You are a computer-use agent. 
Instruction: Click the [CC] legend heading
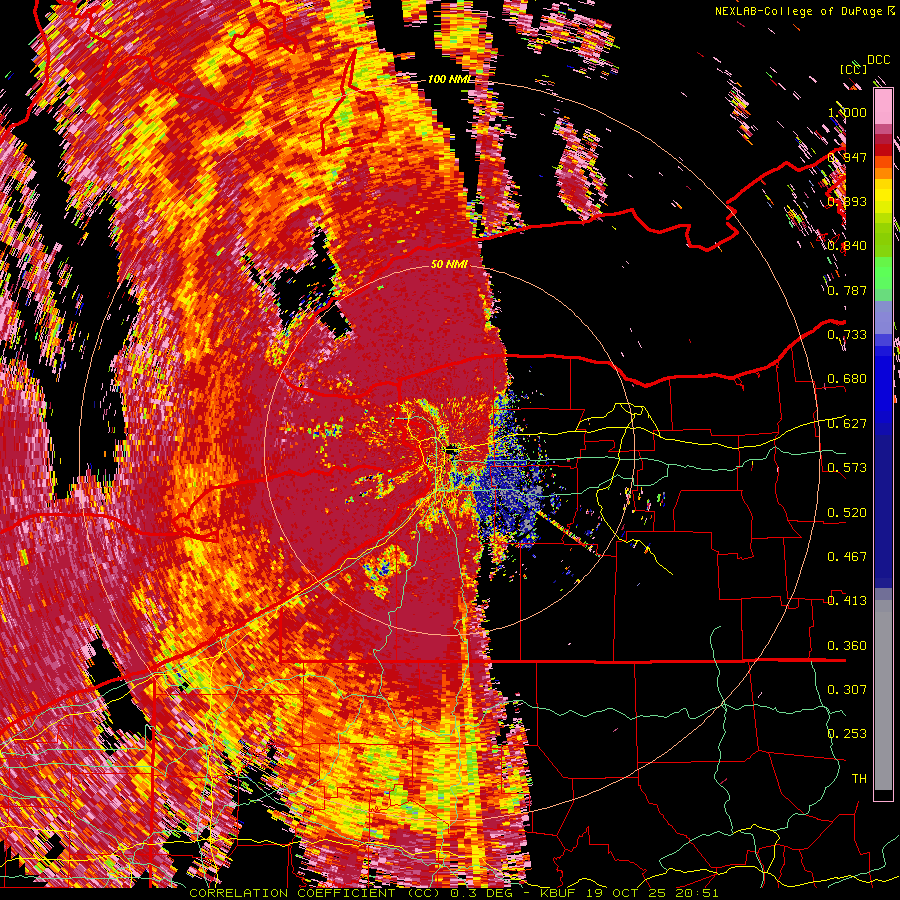click(854, 69)
